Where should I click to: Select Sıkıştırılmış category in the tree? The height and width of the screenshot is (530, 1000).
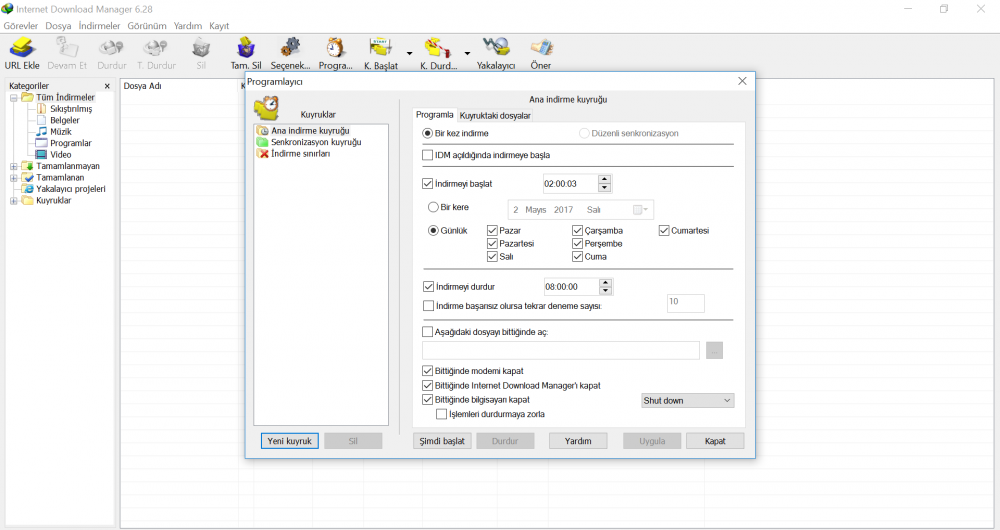tap(71, 109)
